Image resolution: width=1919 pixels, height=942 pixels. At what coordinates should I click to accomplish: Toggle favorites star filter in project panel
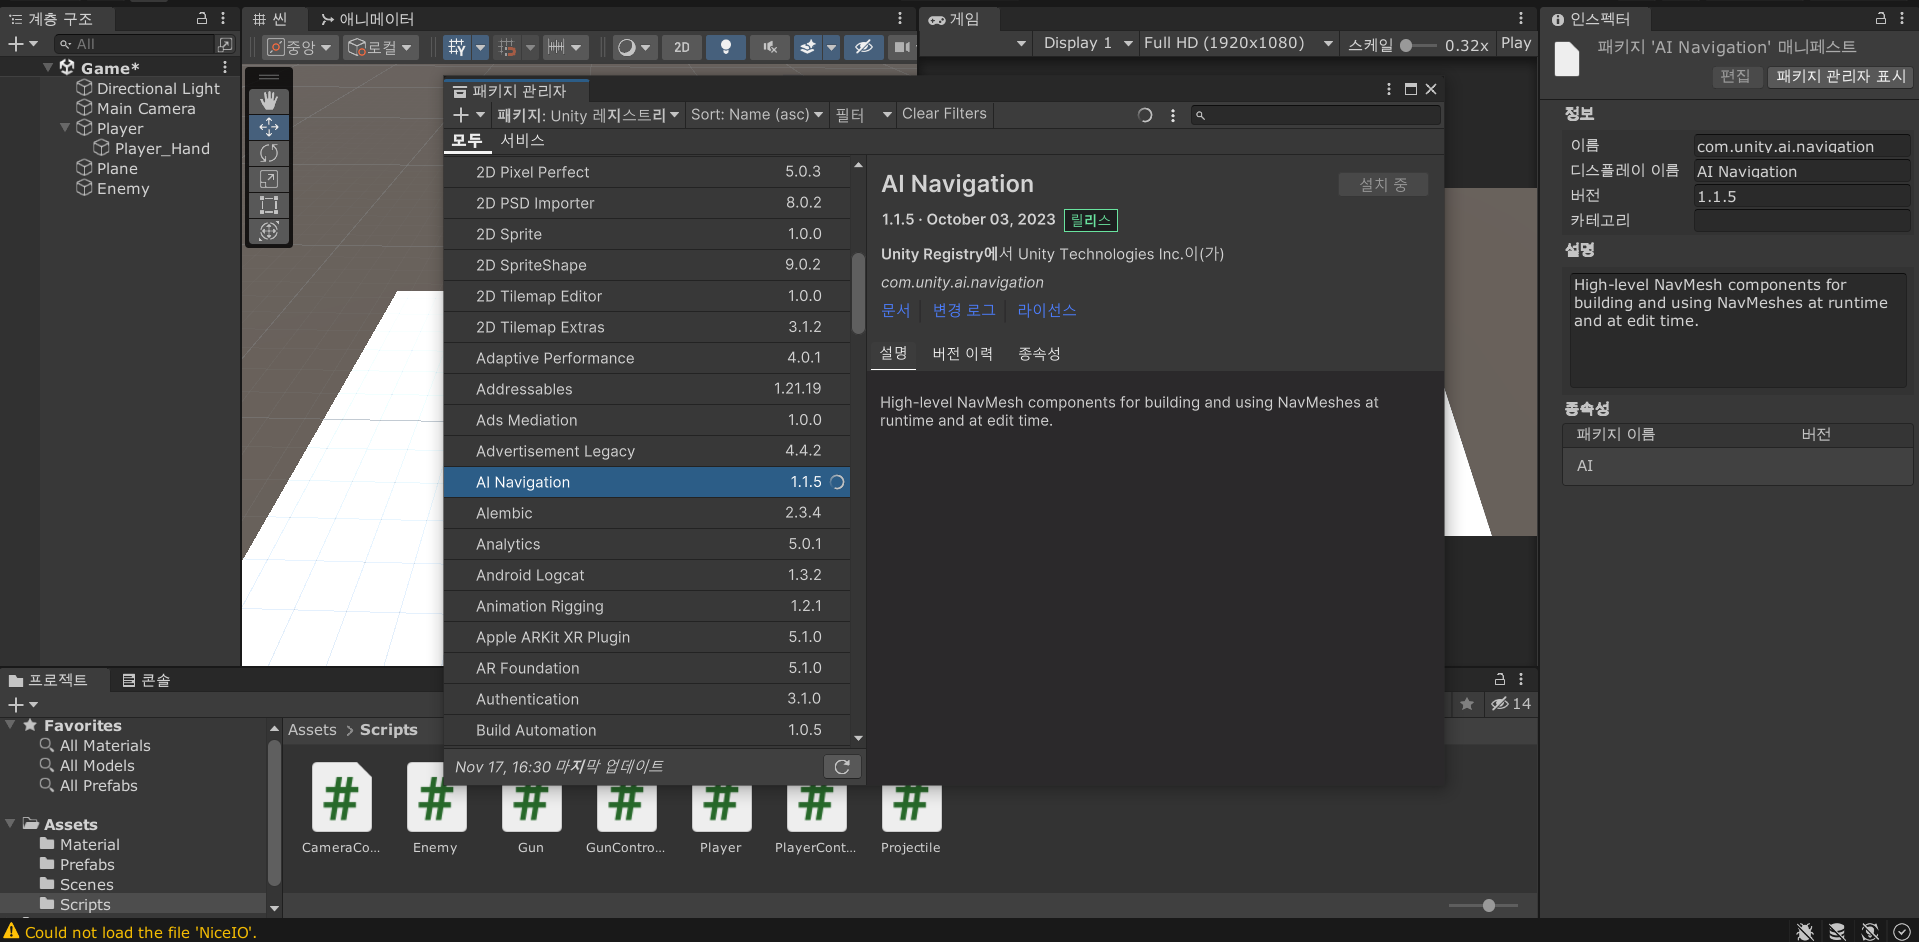coord(1467,704)
